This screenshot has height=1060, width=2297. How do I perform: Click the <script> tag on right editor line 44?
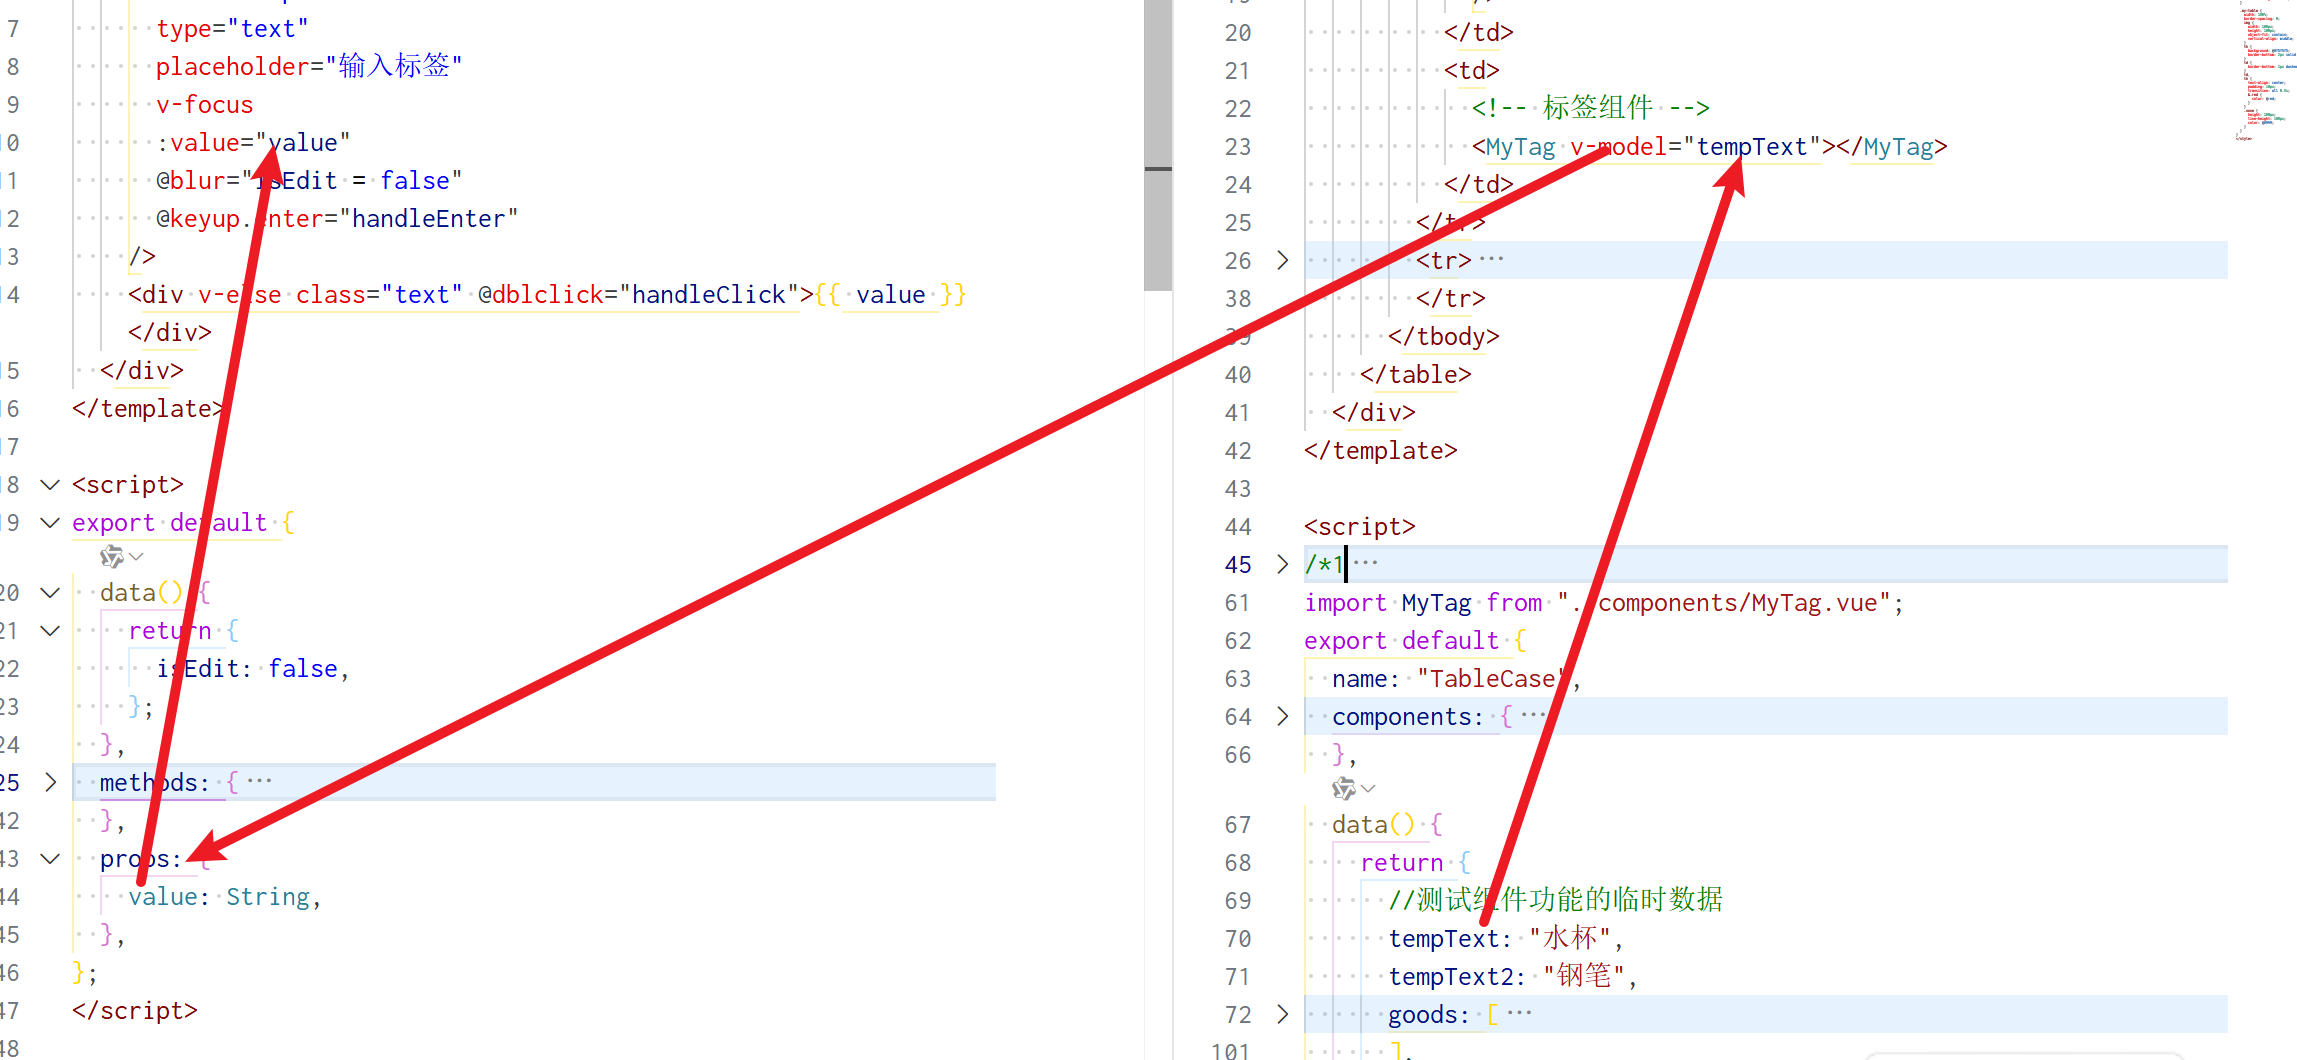(x=1359, y=527)
